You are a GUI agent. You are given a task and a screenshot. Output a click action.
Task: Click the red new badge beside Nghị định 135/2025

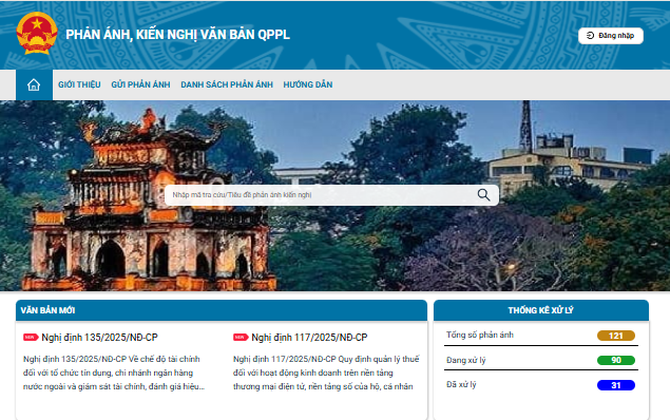tap(30, 338)
